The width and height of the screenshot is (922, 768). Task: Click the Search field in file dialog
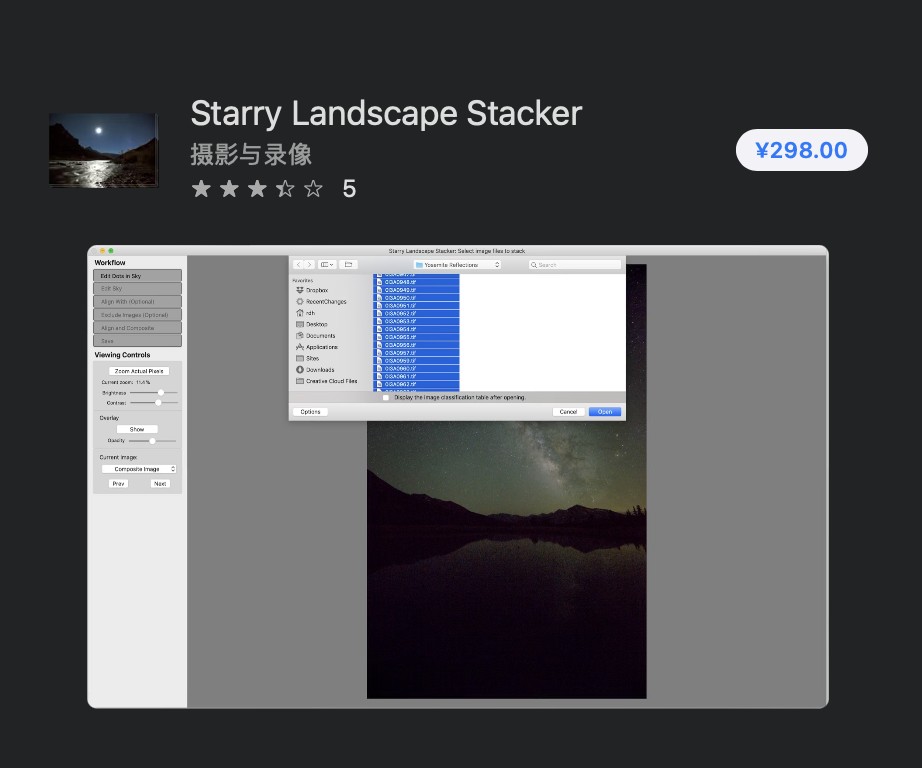[x=574, y=265]
